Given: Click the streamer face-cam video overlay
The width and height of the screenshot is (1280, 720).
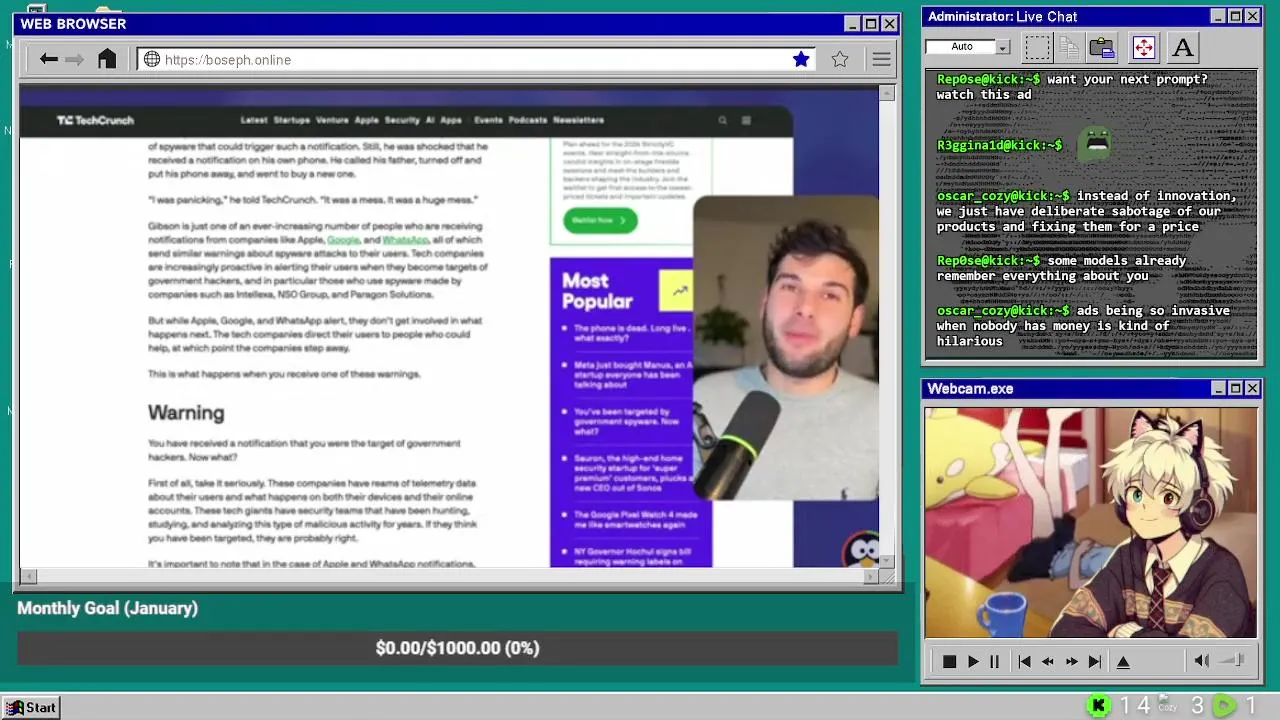Looking at the screenshot, I should [786, 348].
